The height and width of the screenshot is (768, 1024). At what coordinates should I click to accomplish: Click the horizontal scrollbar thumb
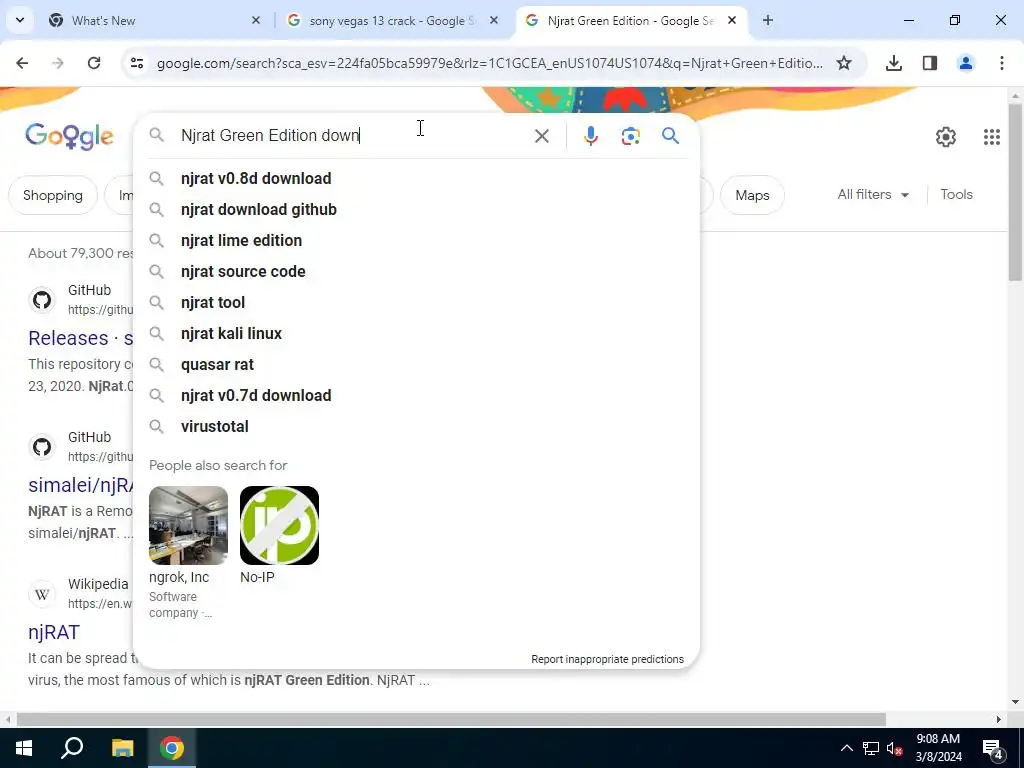click(451, 719)
